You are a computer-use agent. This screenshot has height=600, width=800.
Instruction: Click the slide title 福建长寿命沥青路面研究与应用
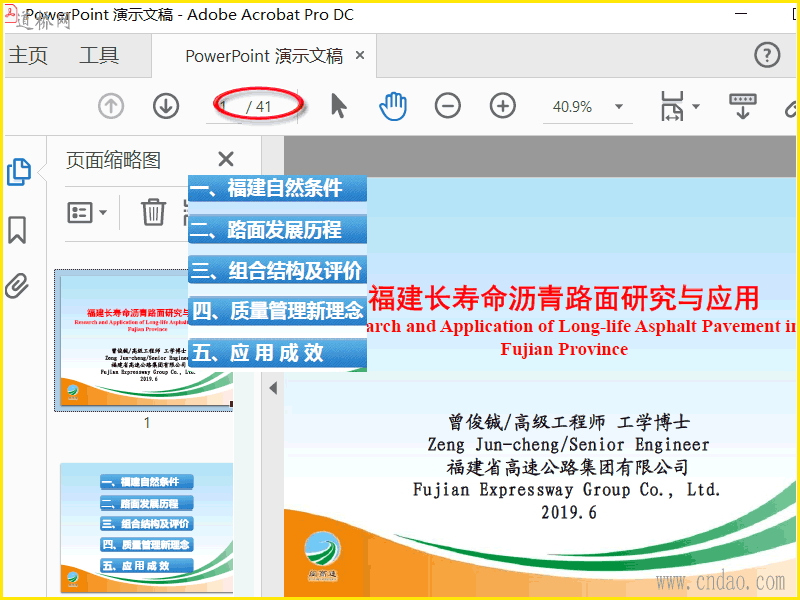563,298
